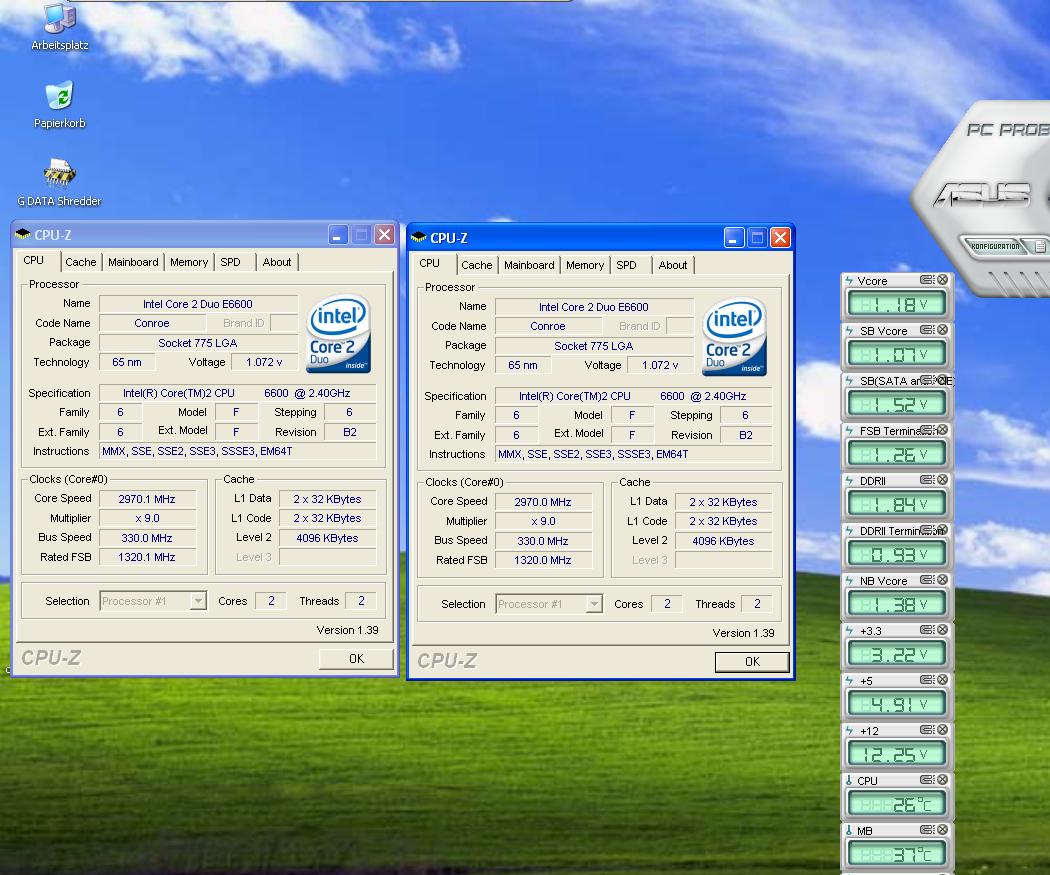Open settings icon on the FSB Termination panel
The height and width of the screenshot is (875, 1050).
[x=927, y=430]
